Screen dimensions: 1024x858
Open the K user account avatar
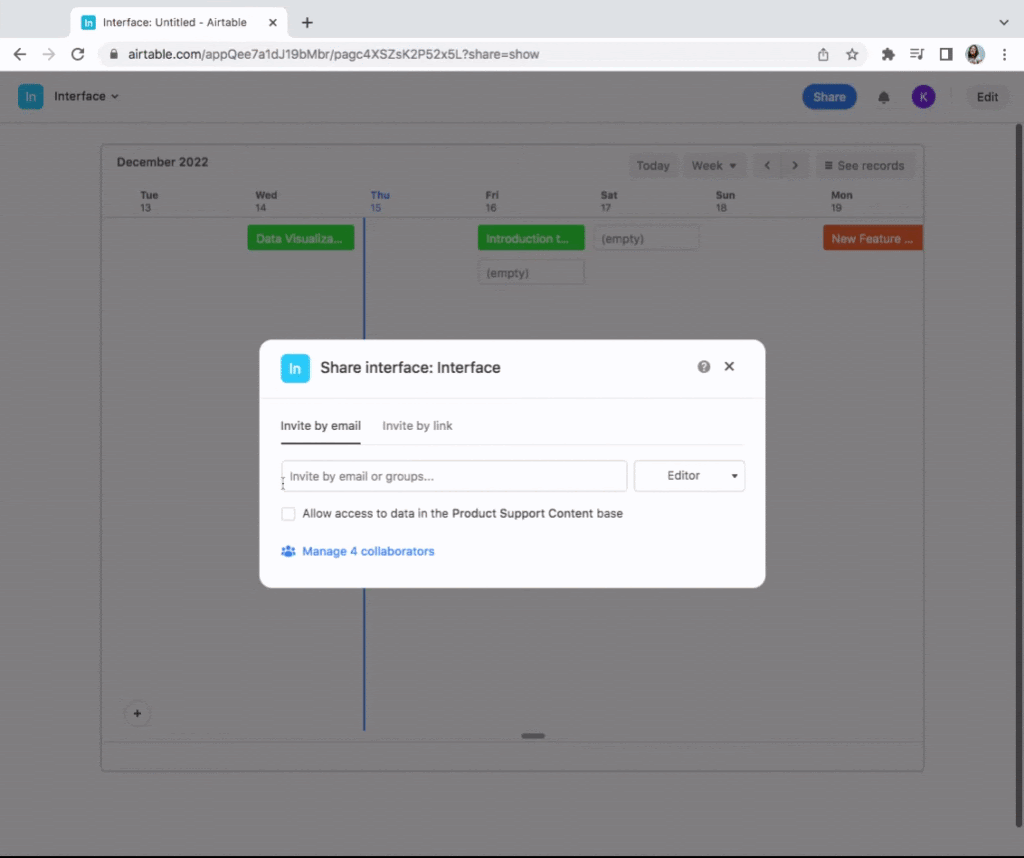click(x=923, y=97)
